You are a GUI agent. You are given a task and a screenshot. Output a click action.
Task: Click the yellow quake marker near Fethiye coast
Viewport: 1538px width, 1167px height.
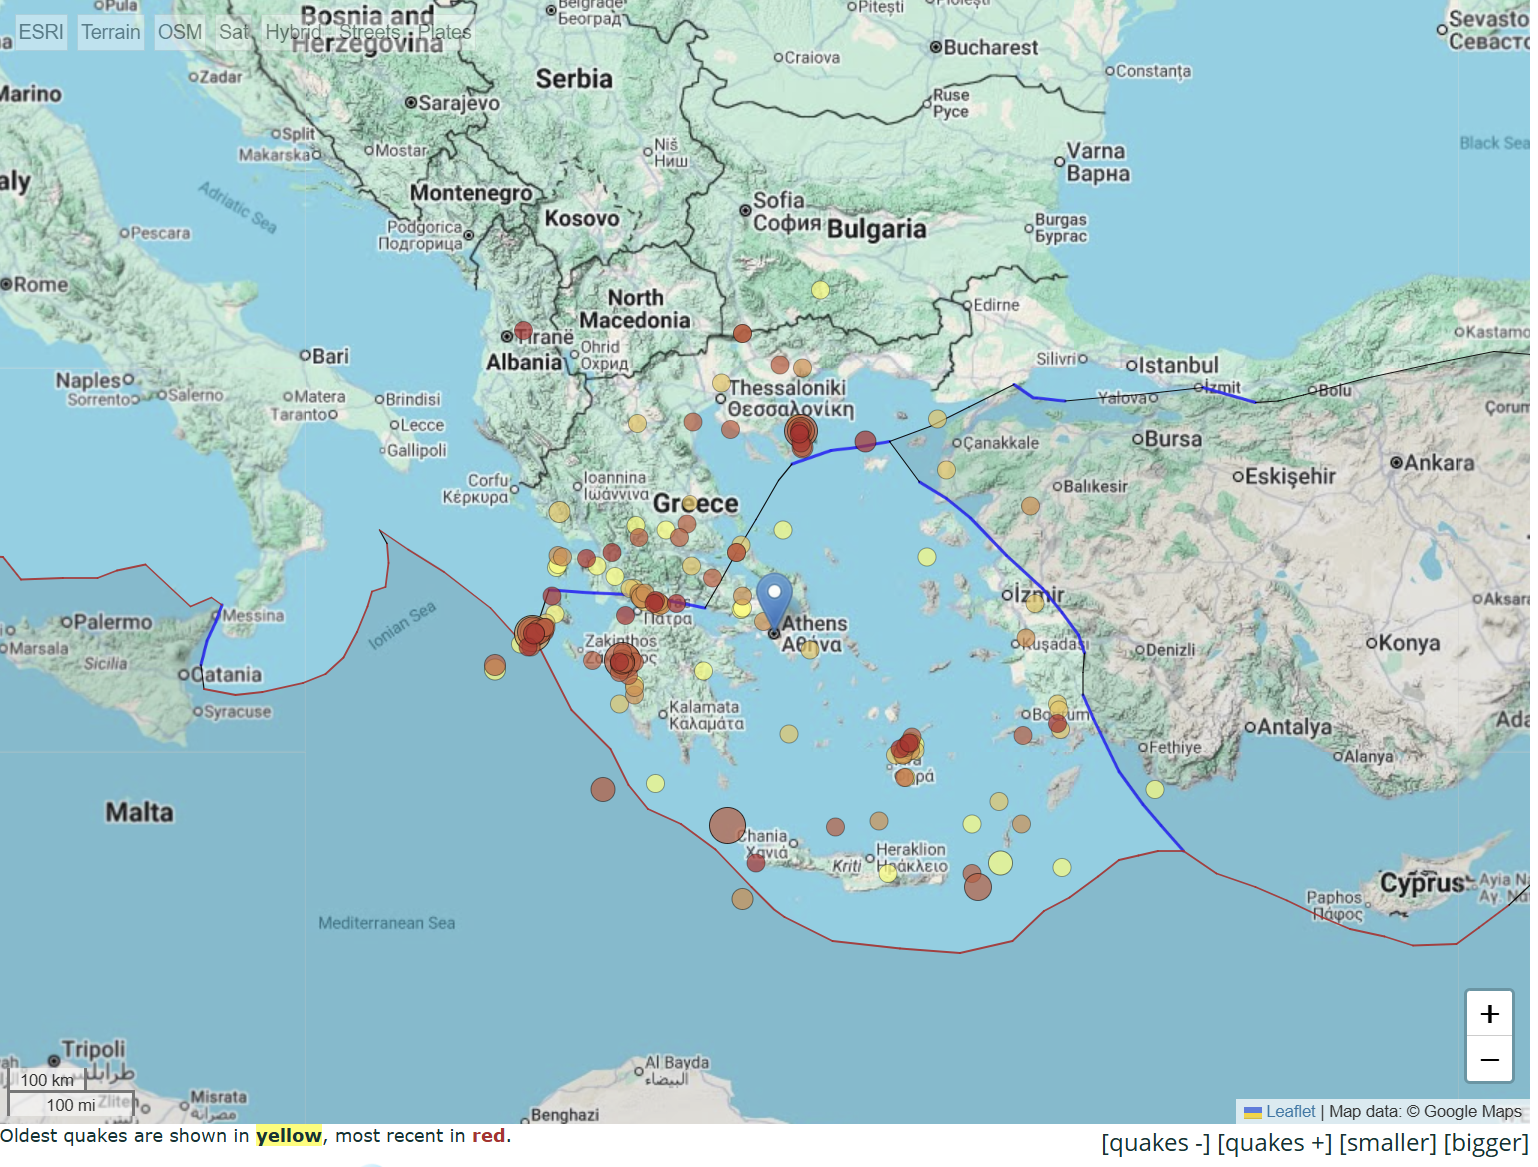point(1155,789)
